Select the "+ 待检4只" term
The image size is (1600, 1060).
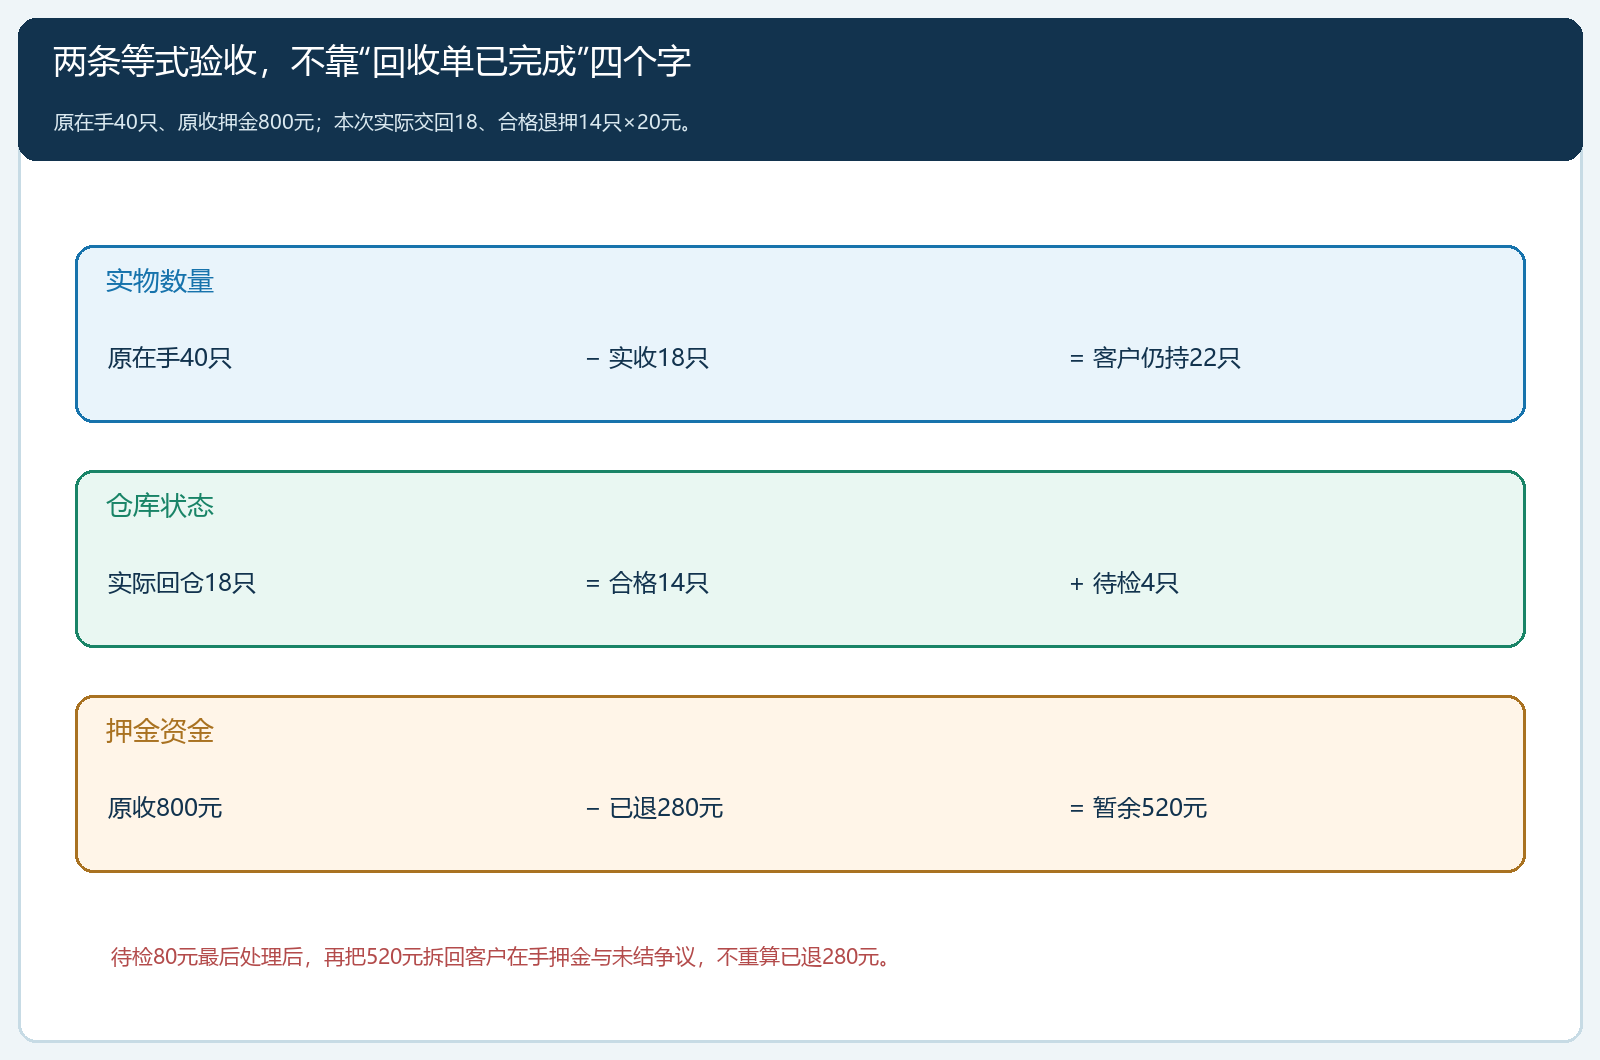(1124, 583)
